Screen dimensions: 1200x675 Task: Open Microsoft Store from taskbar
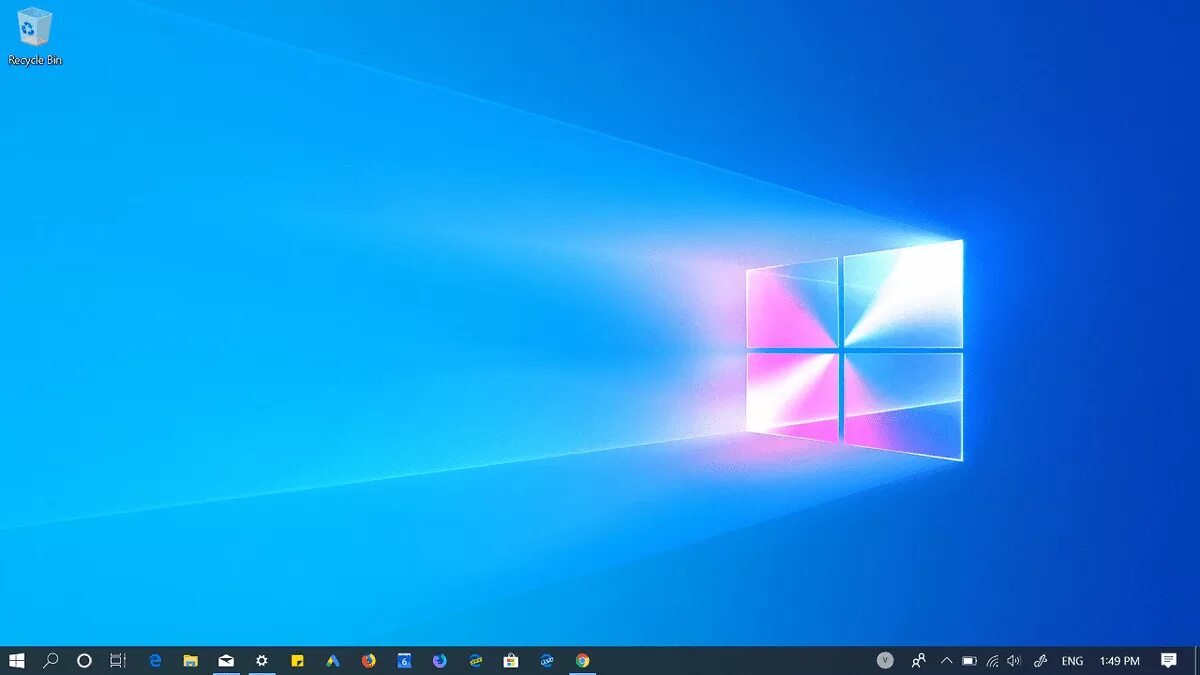[511, 660]
